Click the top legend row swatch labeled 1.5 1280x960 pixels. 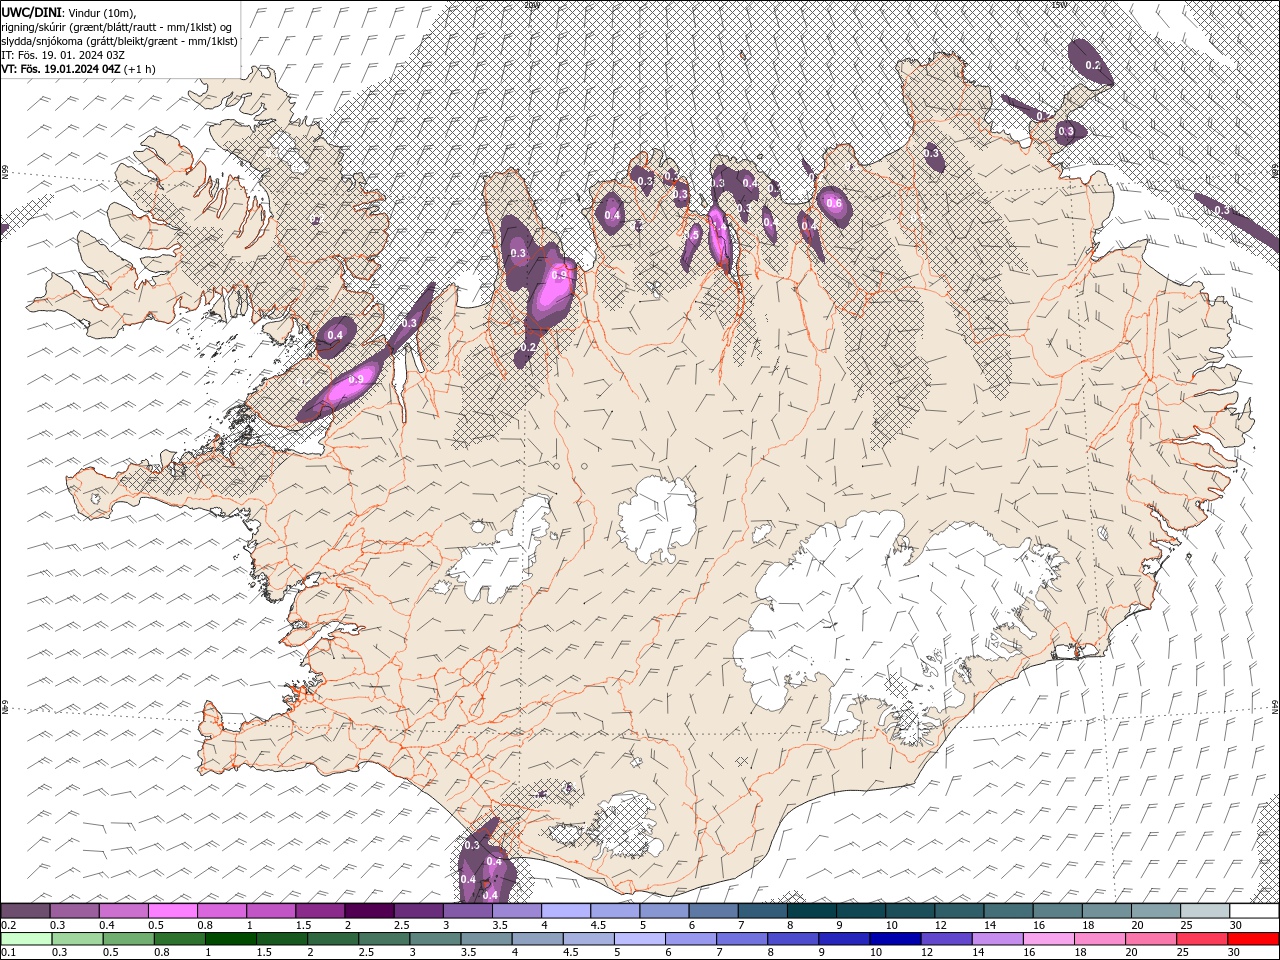320,911
